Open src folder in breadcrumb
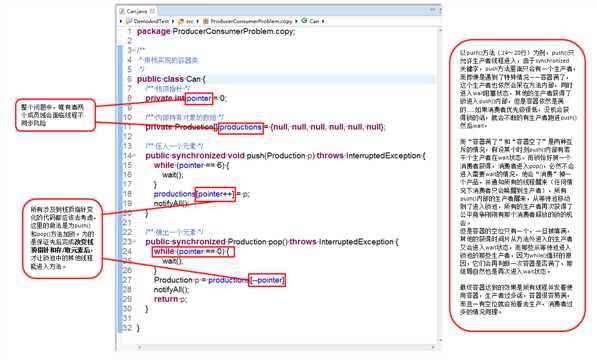Viewport: 597px width, 360px height. [x=189, y=21]
